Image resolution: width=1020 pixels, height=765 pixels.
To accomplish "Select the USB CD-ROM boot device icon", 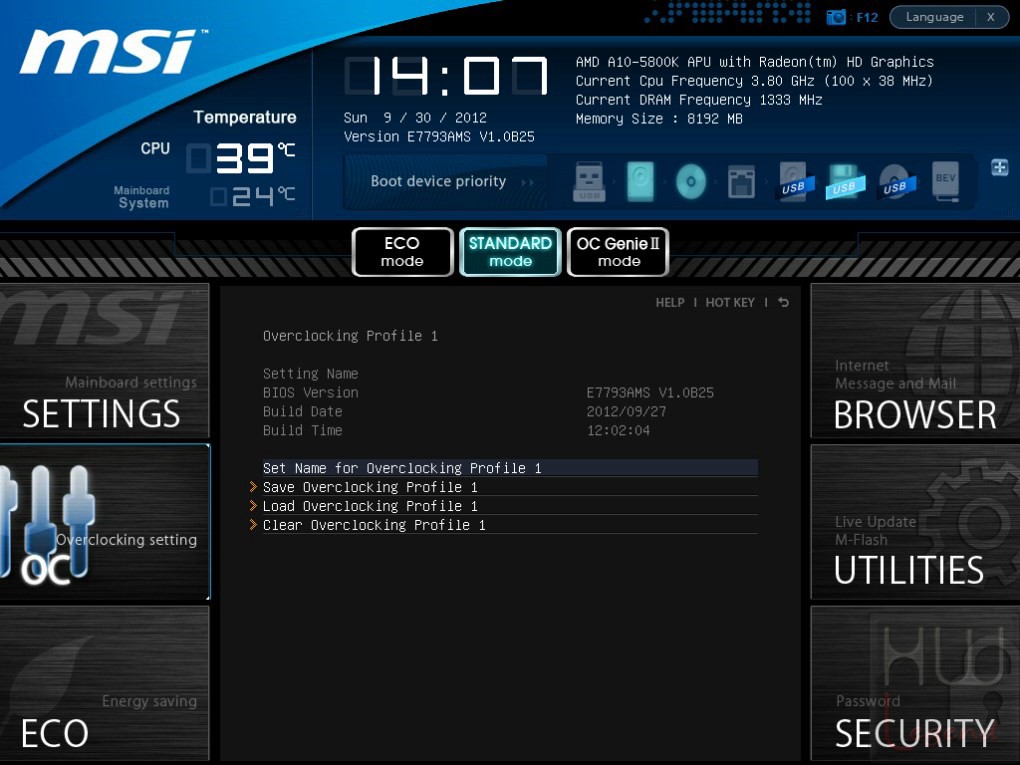I will [x=896, y=181].
